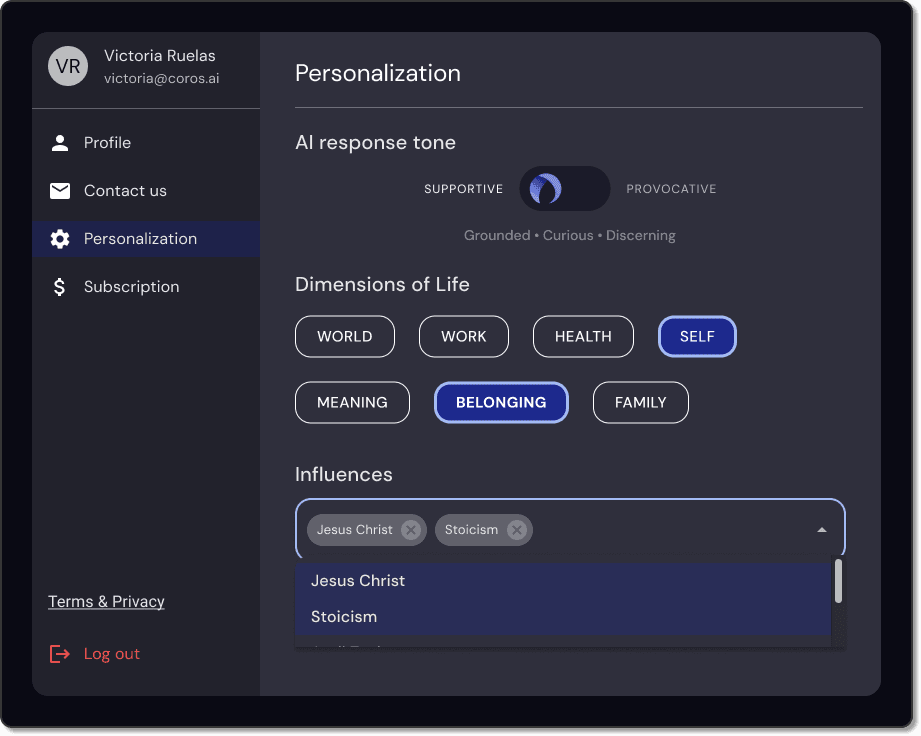921x736 pixels.
Task: Deselect the SELF dimension
Action: tap(697, 337)
